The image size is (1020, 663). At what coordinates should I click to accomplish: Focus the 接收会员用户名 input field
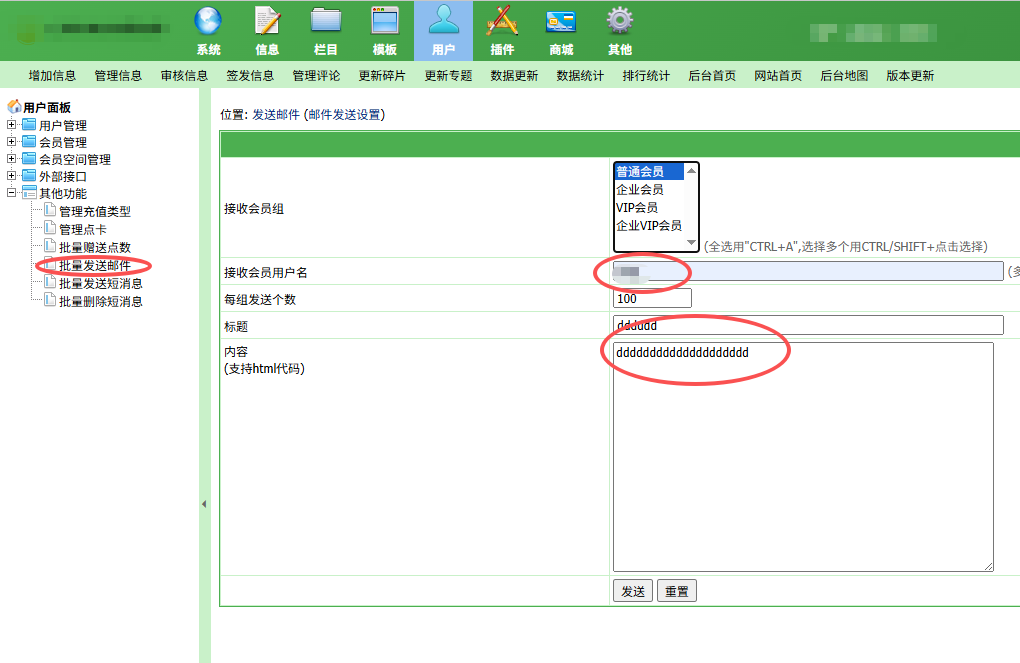tap(809, 271)
